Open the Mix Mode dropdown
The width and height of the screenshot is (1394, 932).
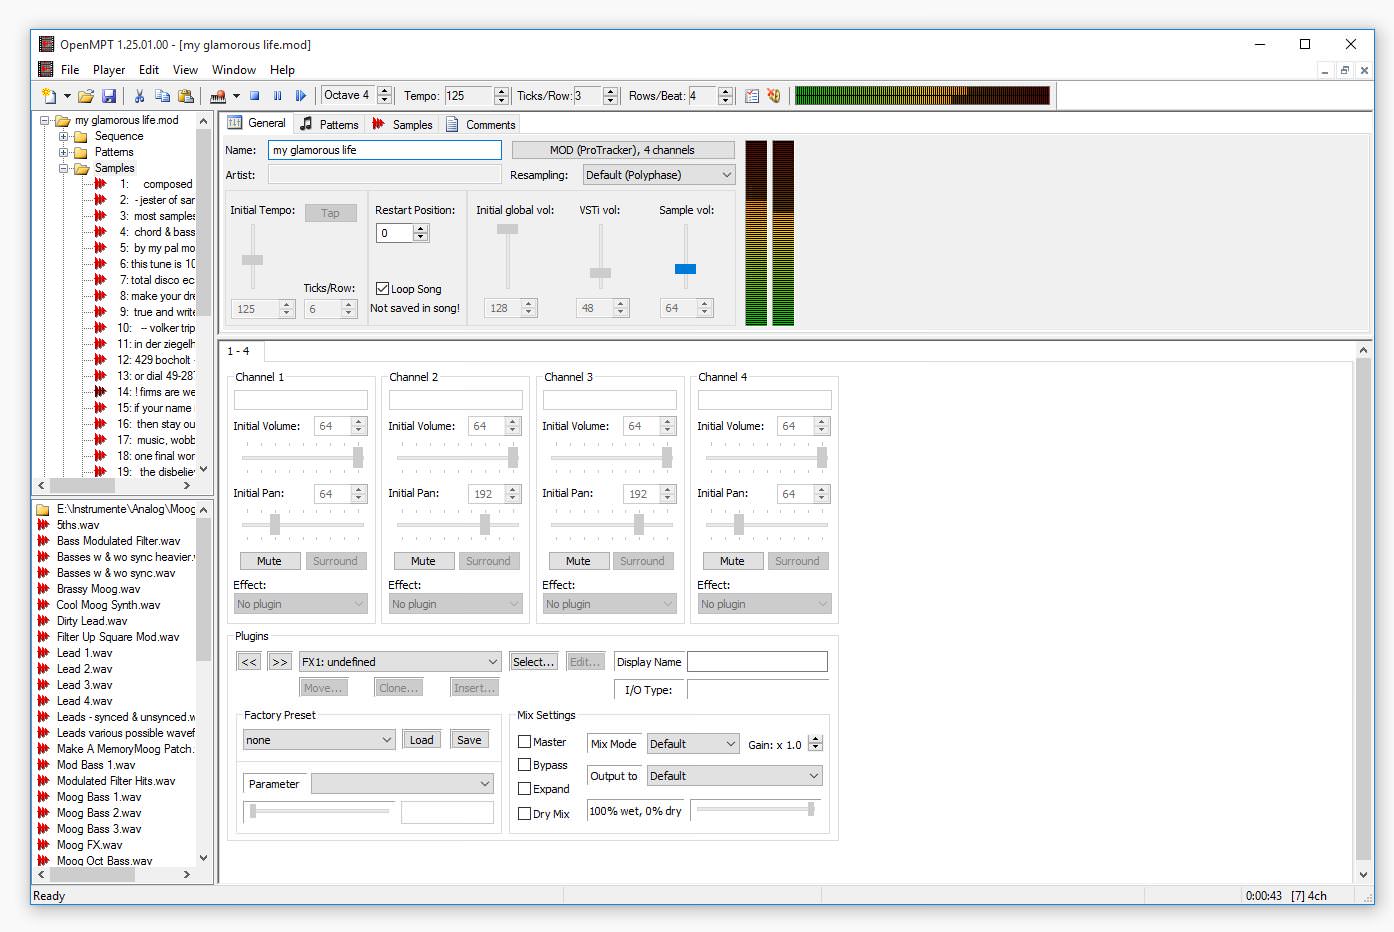click(692, 744)
